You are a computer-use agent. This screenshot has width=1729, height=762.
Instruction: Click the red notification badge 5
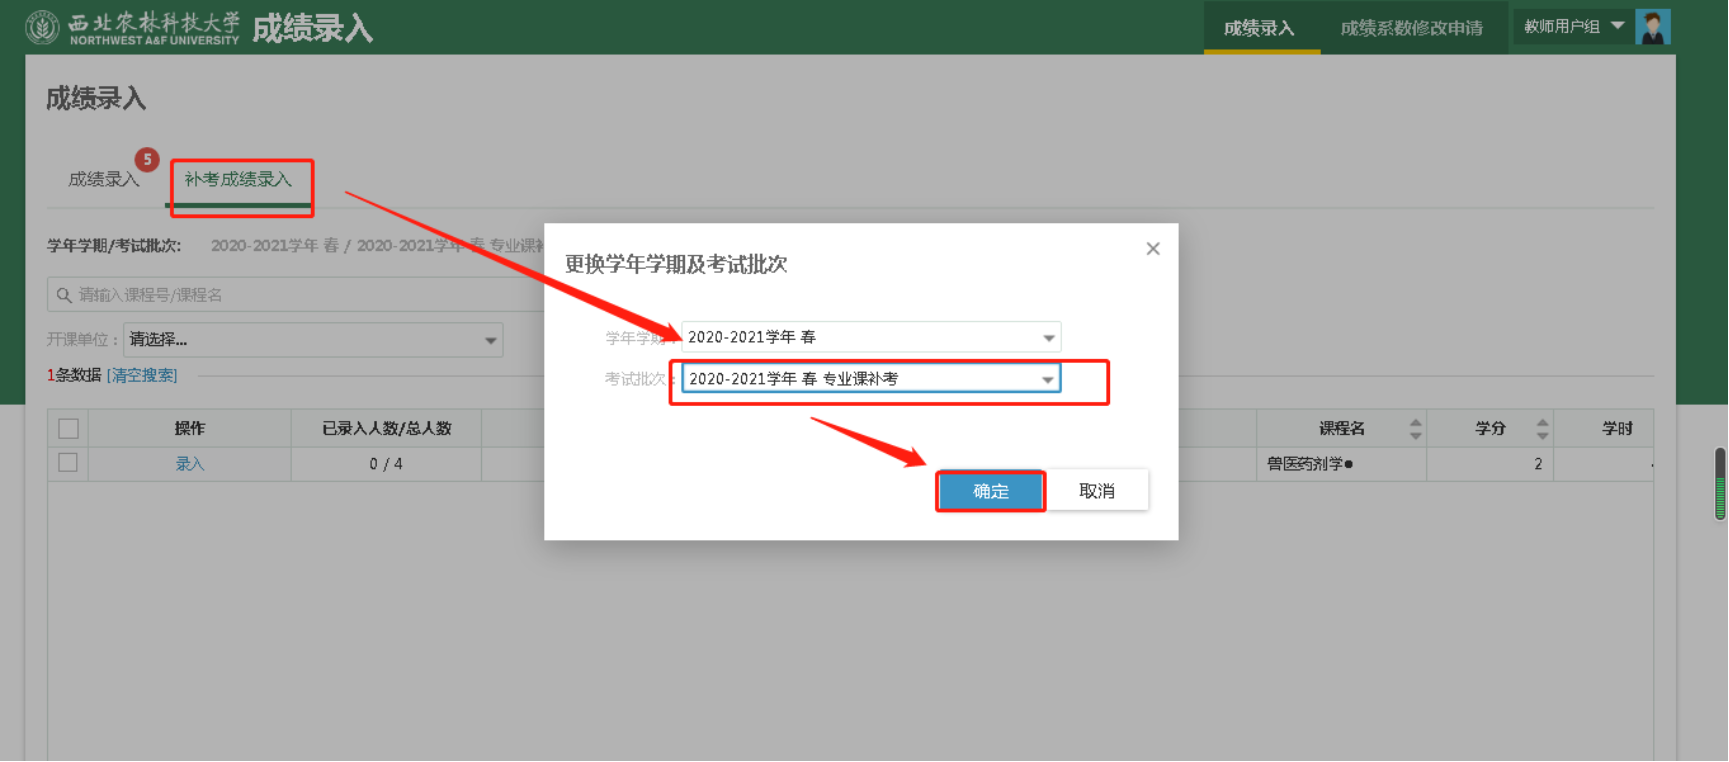pyautogui.click(x=147, y=159)
